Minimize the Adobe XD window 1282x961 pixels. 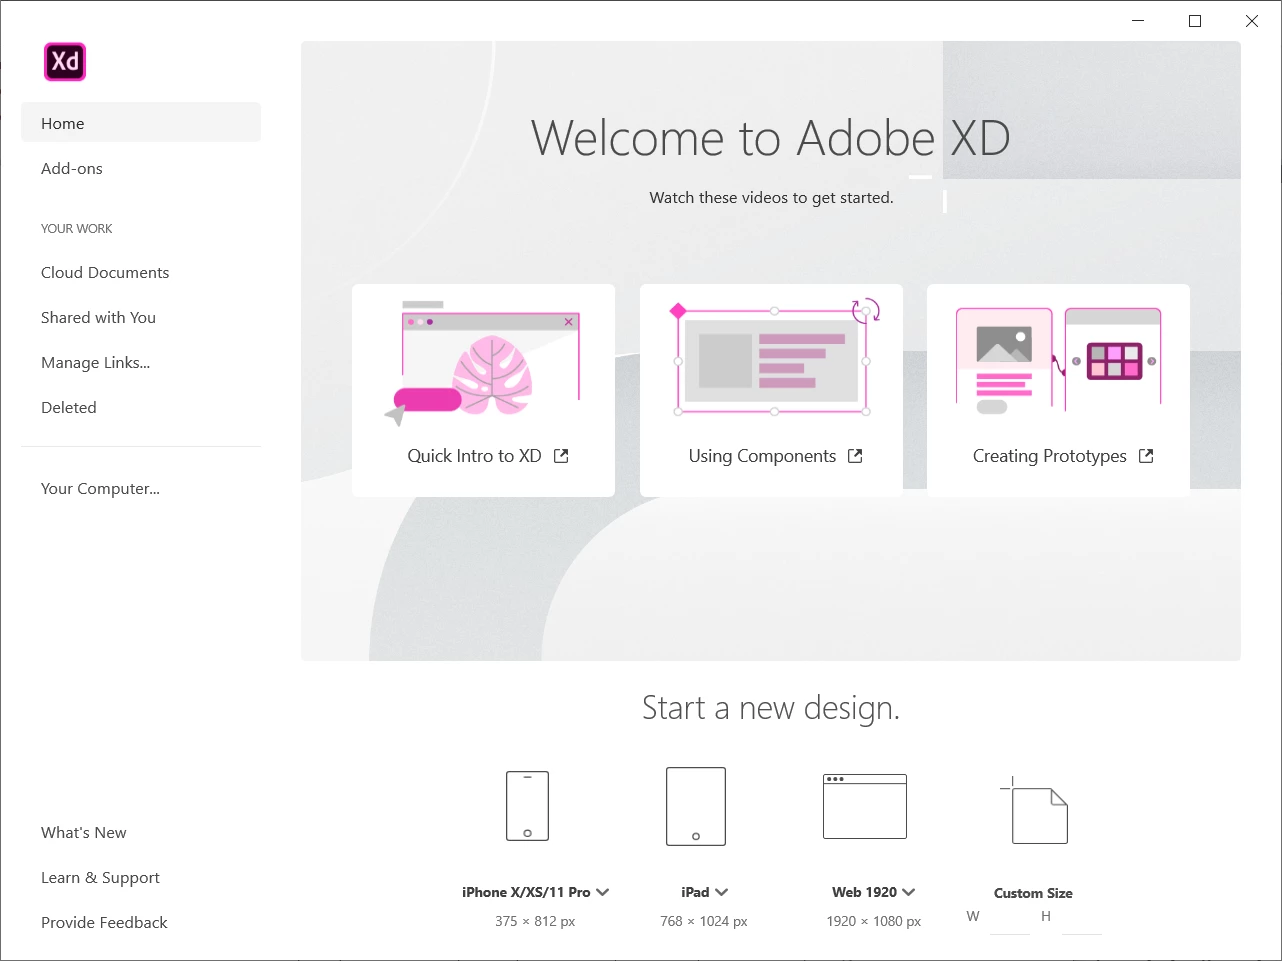tap(1138, 21)
